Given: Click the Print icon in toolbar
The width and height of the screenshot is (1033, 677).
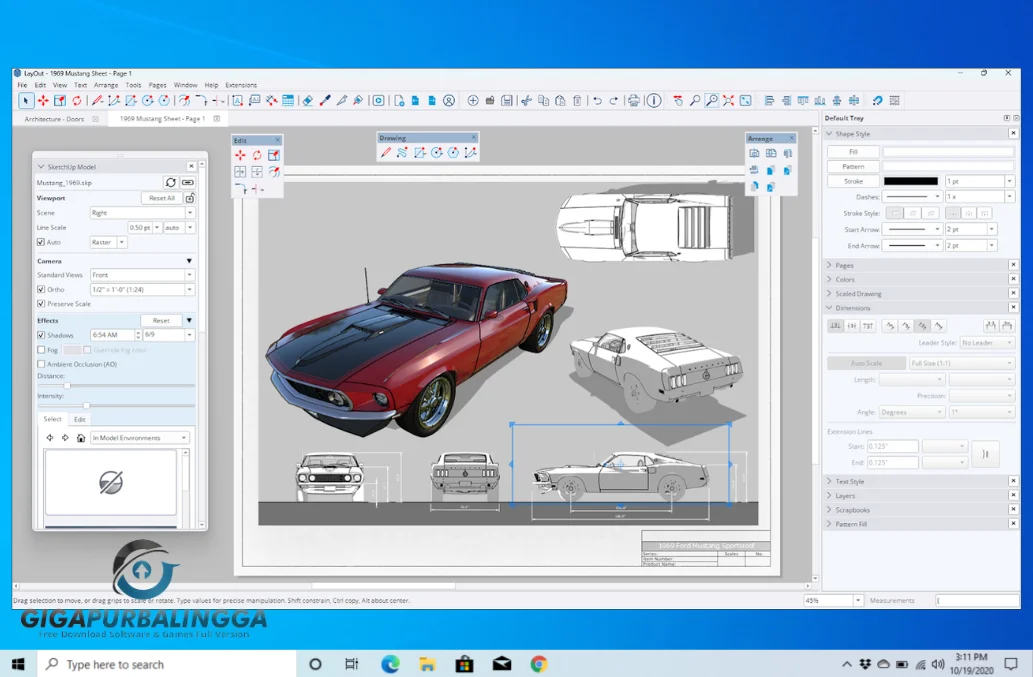Looking at the screenshot, I should [x=633, y=101].
